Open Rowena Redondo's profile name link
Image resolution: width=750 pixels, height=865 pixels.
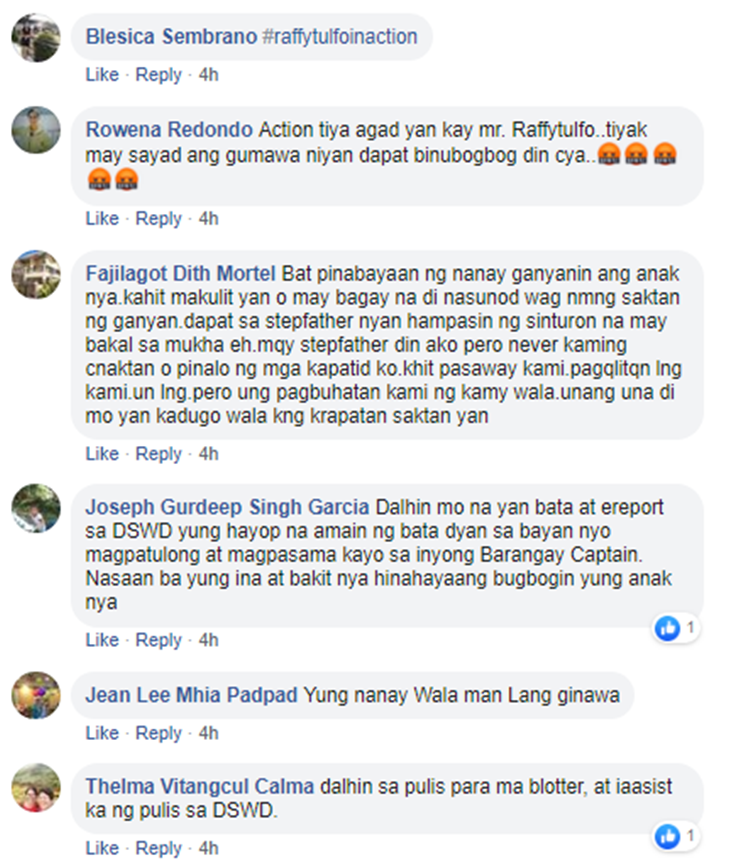coord(169,130)
